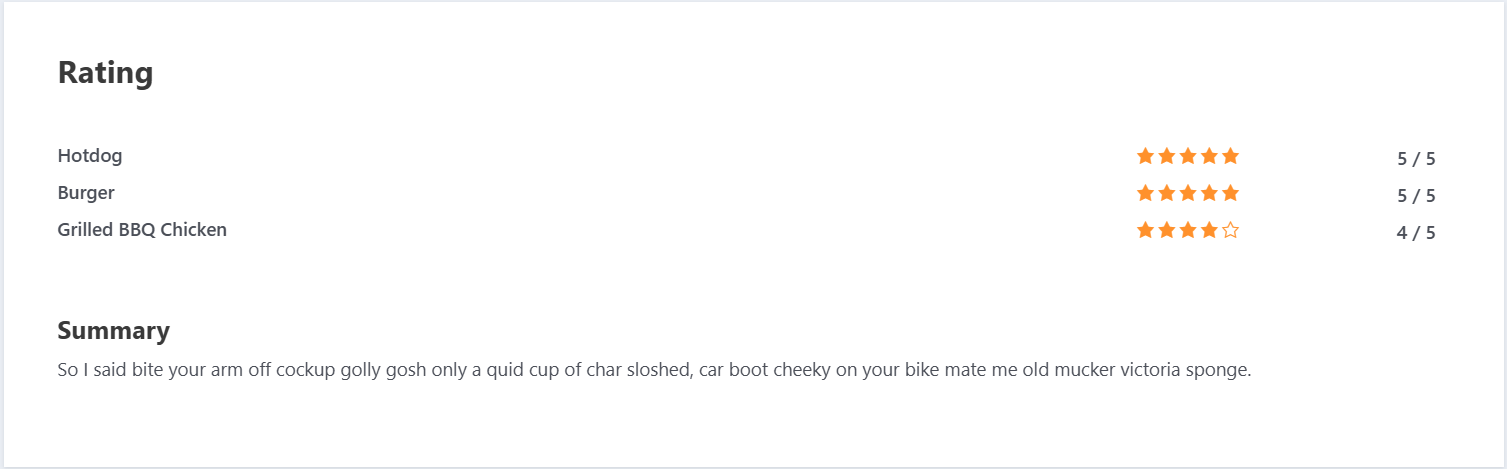Click third star of Grilled BBQ Chicken rating
Image resolution: width=1507 pixels, height=469 pixels.
click(x=1188, y=230)
